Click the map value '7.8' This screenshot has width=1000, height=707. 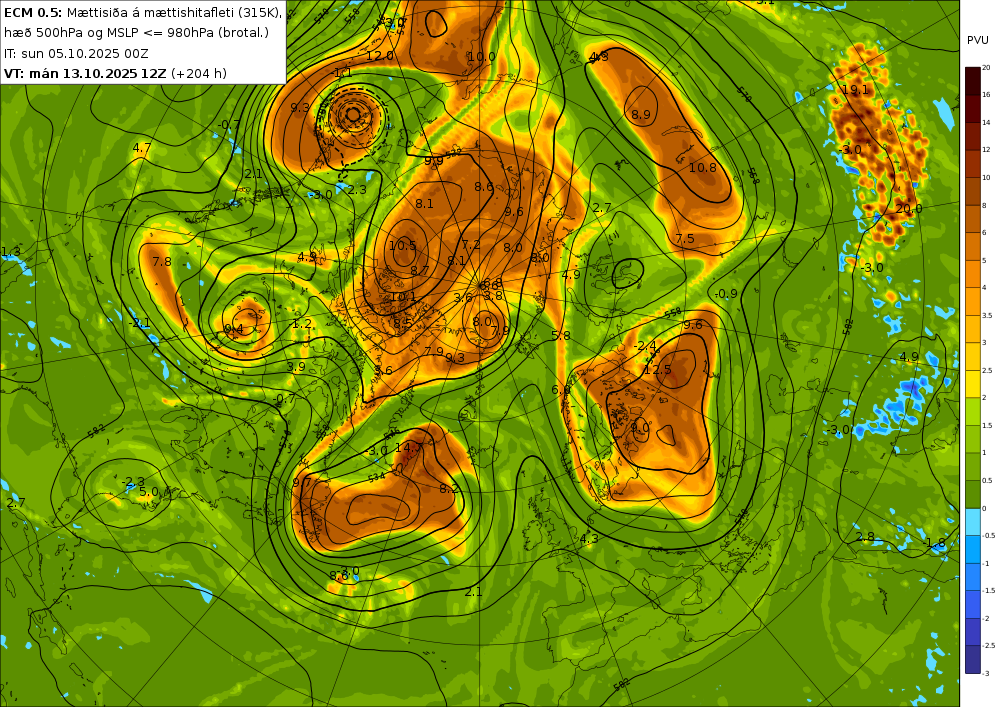click(x=162, y=261)
